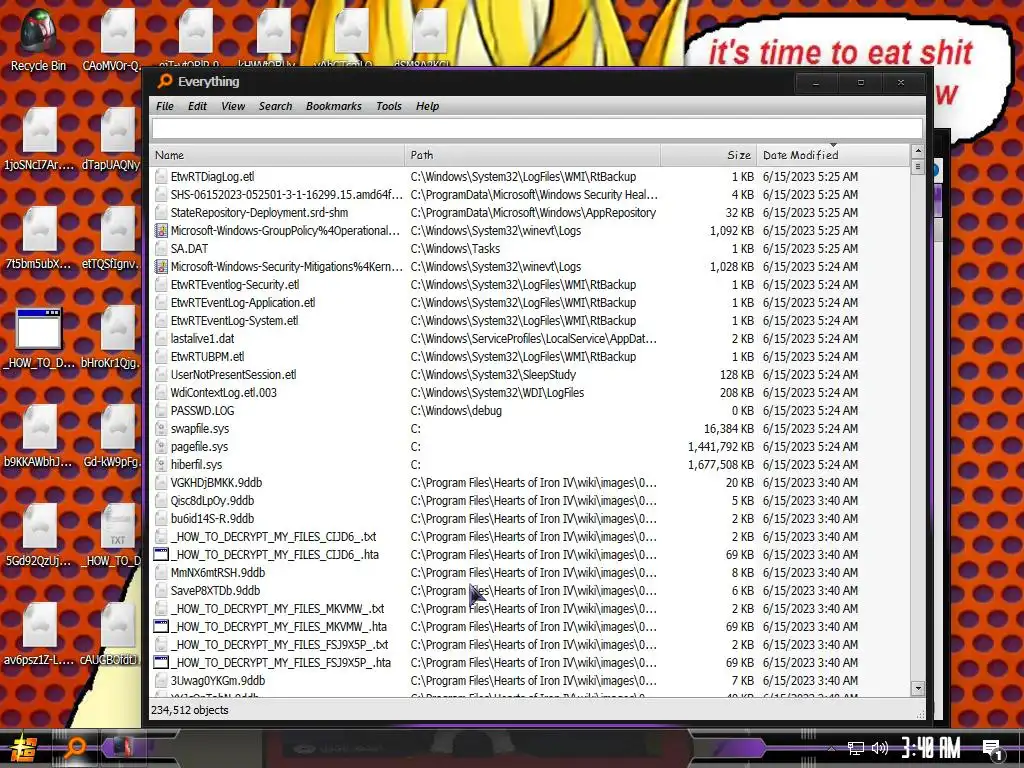The height and width of the screenshot is (768, 1024).
Task: Click the swapfile.sys file icon
Action: 161,428
